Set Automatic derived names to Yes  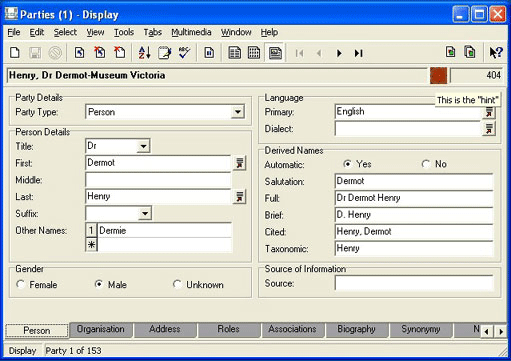coord(347,164)
